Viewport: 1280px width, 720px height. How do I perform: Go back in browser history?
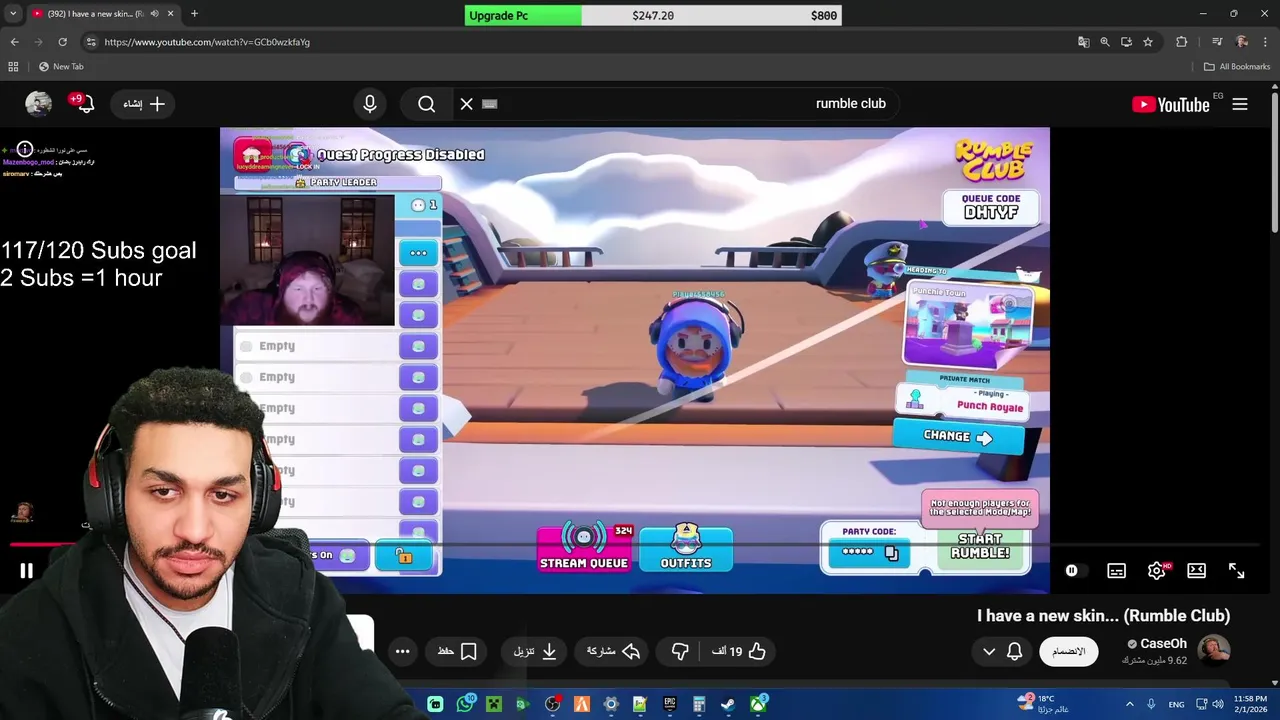tap(14, 42)
